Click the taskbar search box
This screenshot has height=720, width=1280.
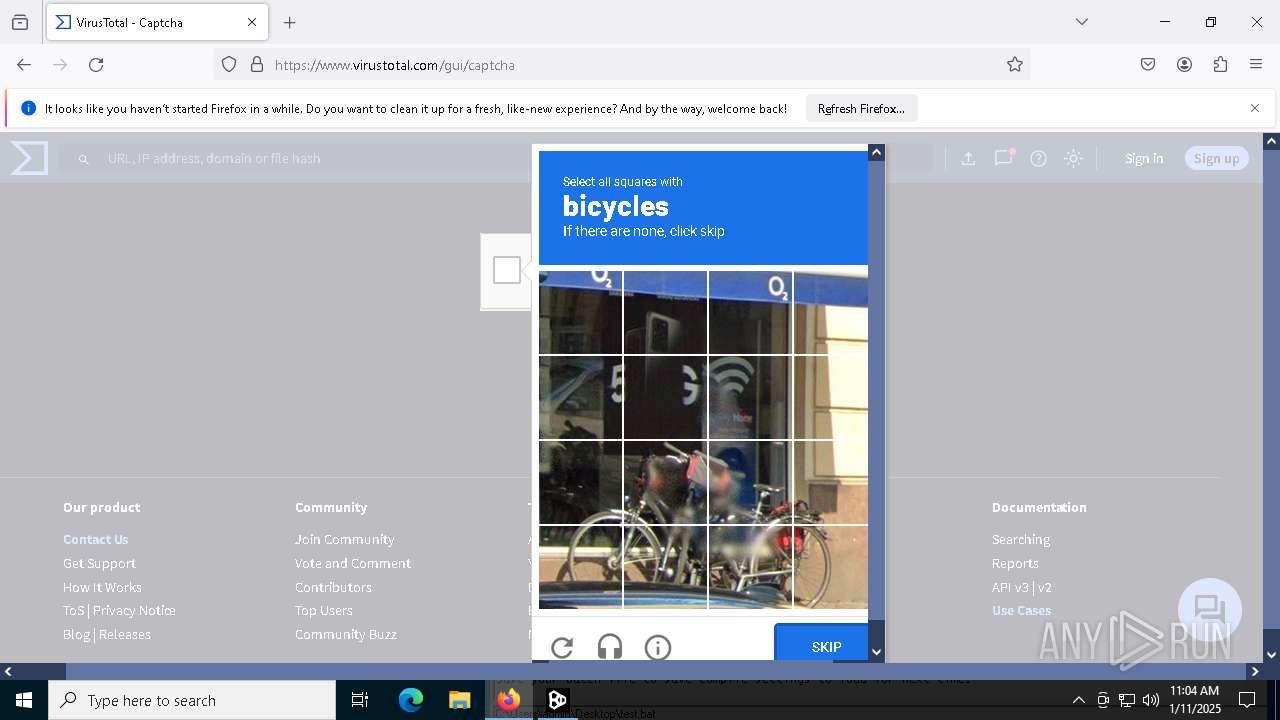tap(192, 700)
